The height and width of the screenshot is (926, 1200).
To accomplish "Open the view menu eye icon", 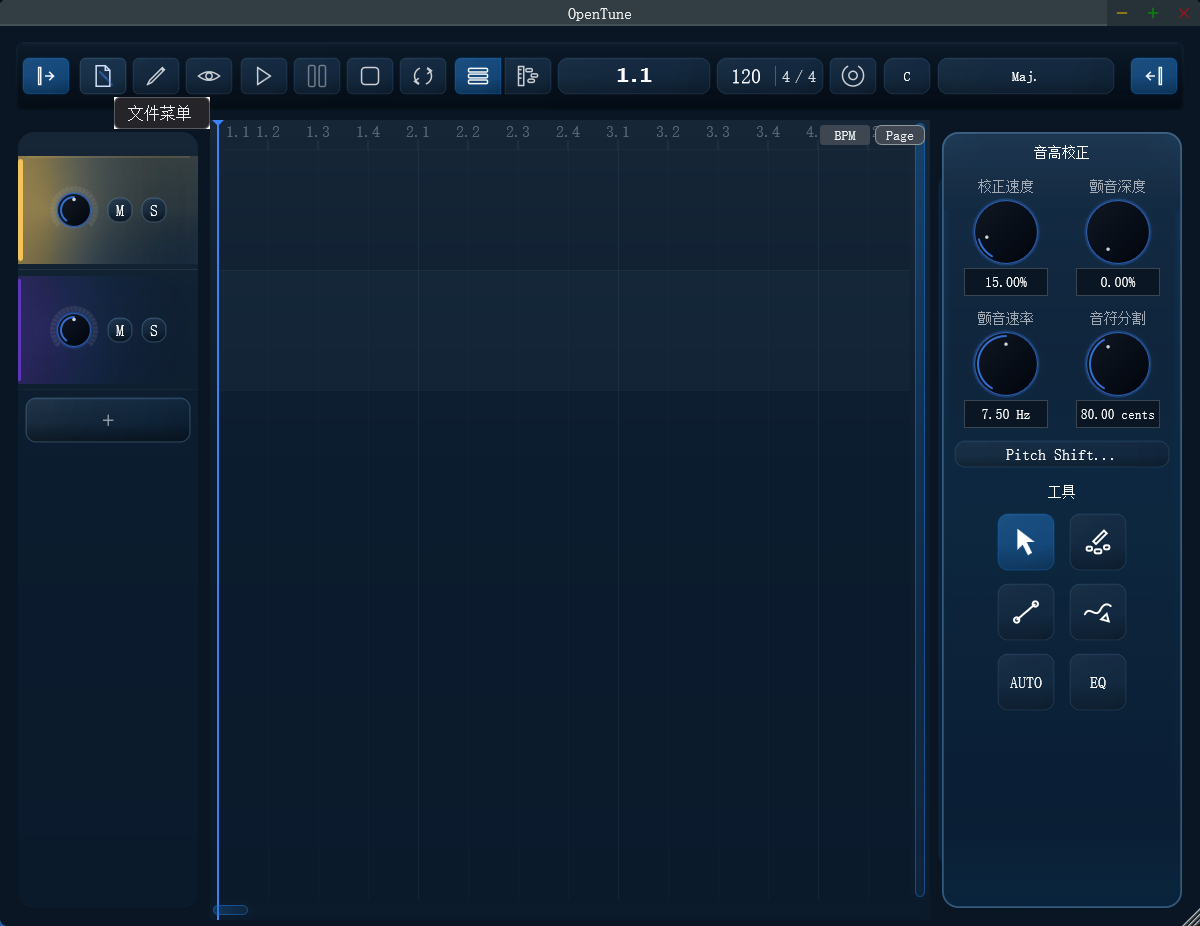I will pos(209,76).
